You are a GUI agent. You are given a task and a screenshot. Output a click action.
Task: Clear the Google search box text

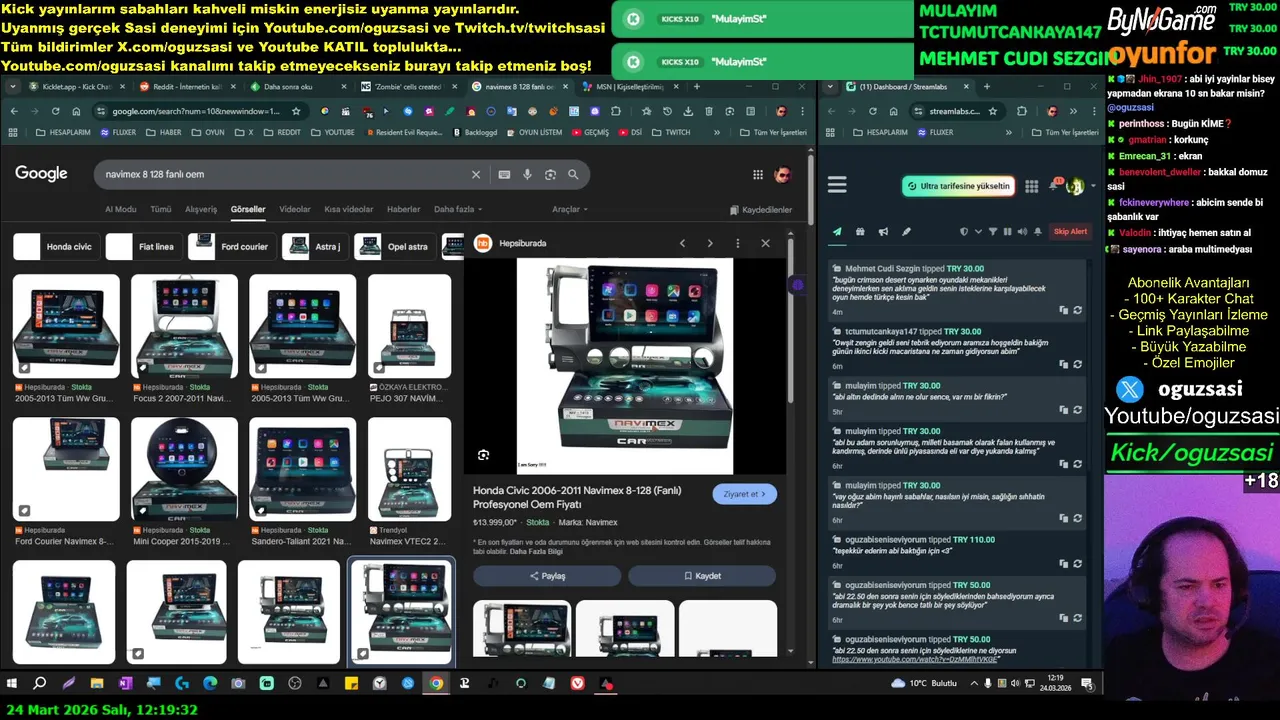[x=476, y=174]
